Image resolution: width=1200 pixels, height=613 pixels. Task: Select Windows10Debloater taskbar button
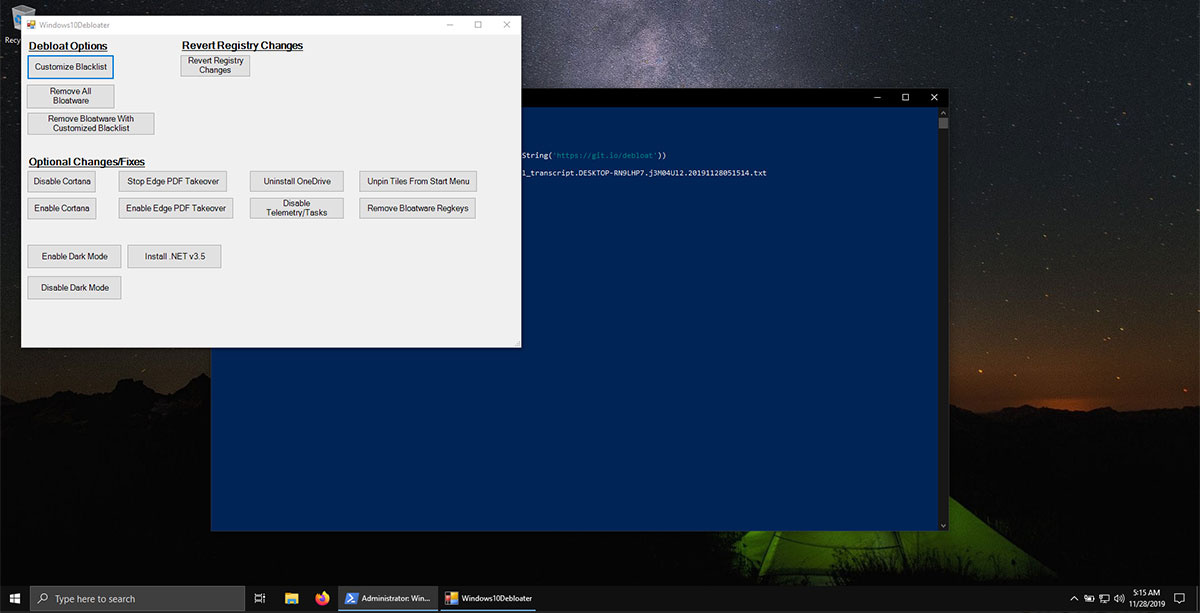click(489, 598)
